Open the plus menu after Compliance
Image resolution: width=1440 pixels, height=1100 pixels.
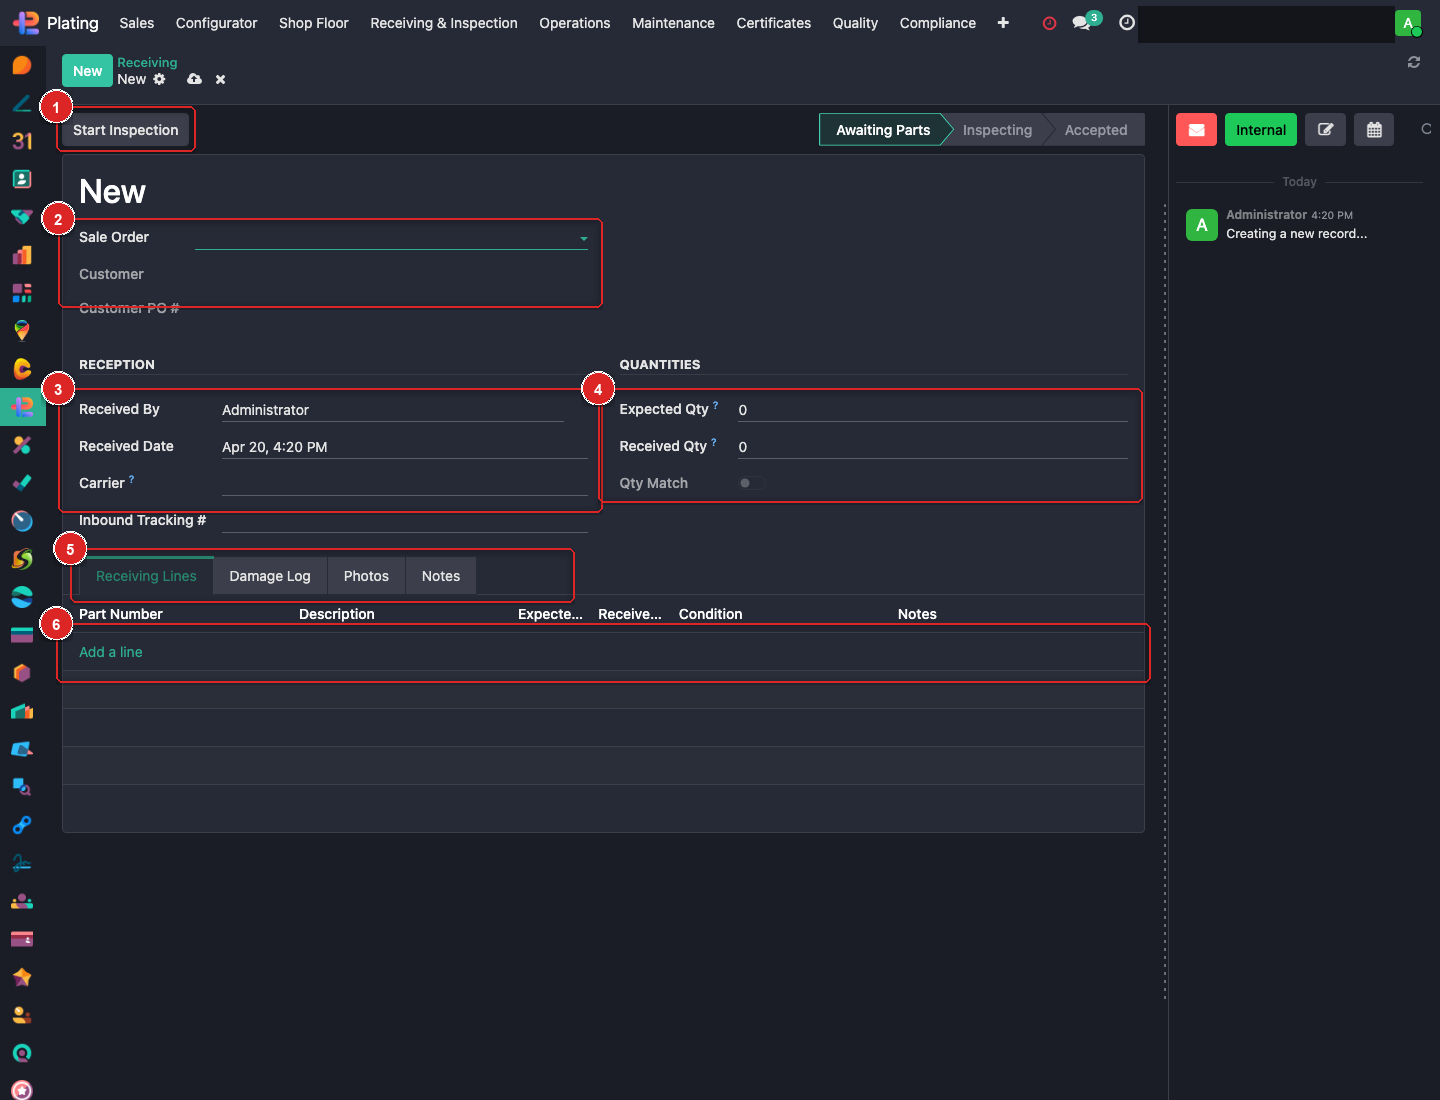click(x=1003, y=23)
